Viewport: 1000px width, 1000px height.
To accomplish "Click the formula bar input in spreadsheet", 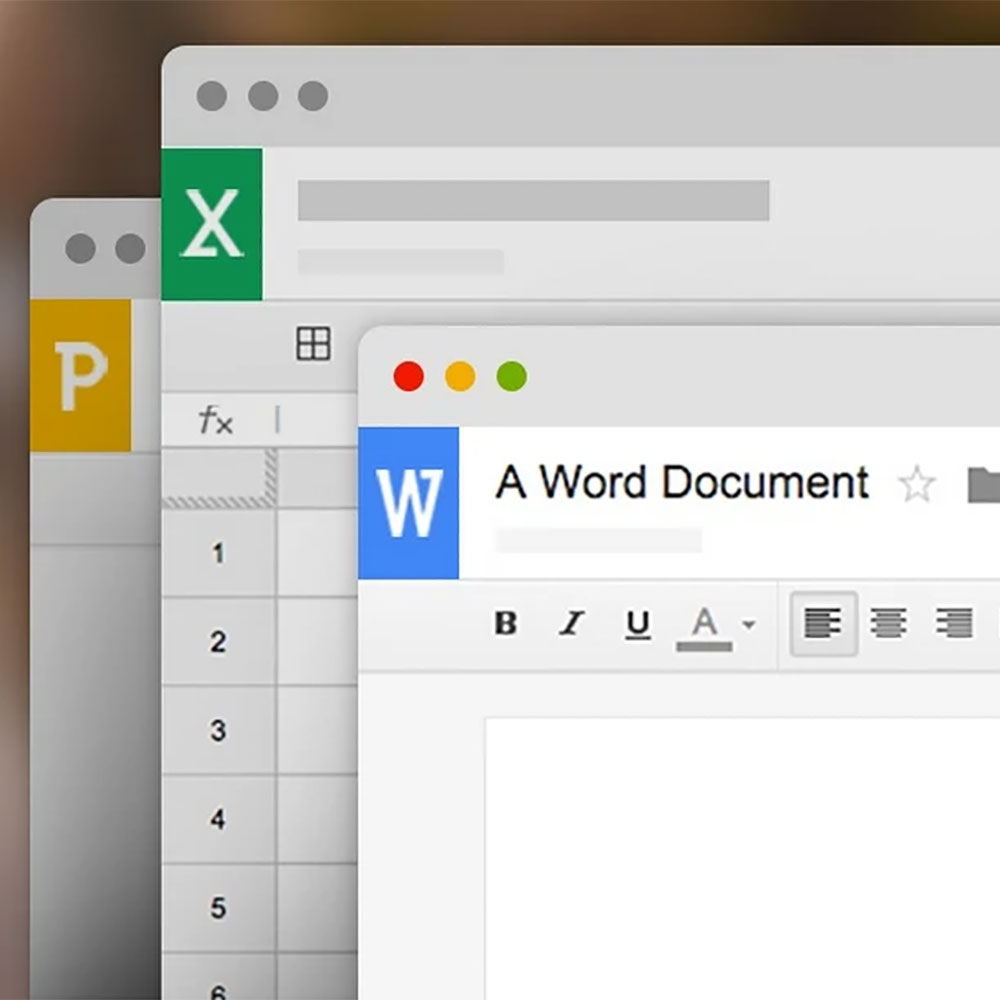I will pyautogui.click(x=317, y=420).
